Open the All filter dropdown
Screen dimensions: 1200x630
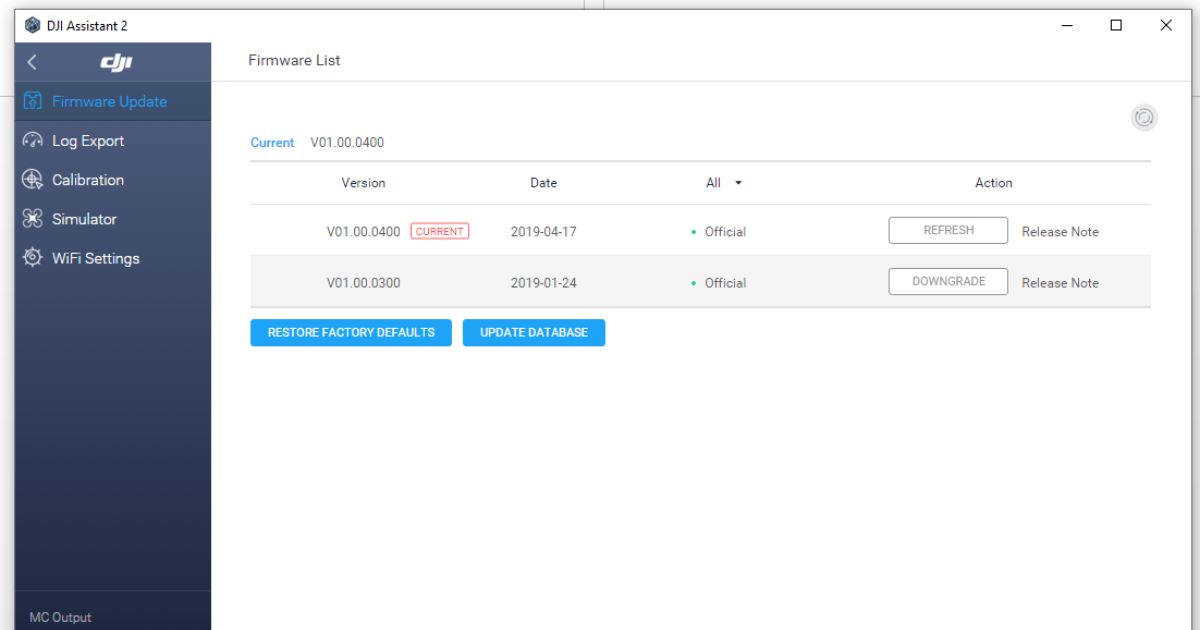pos(724,183)
